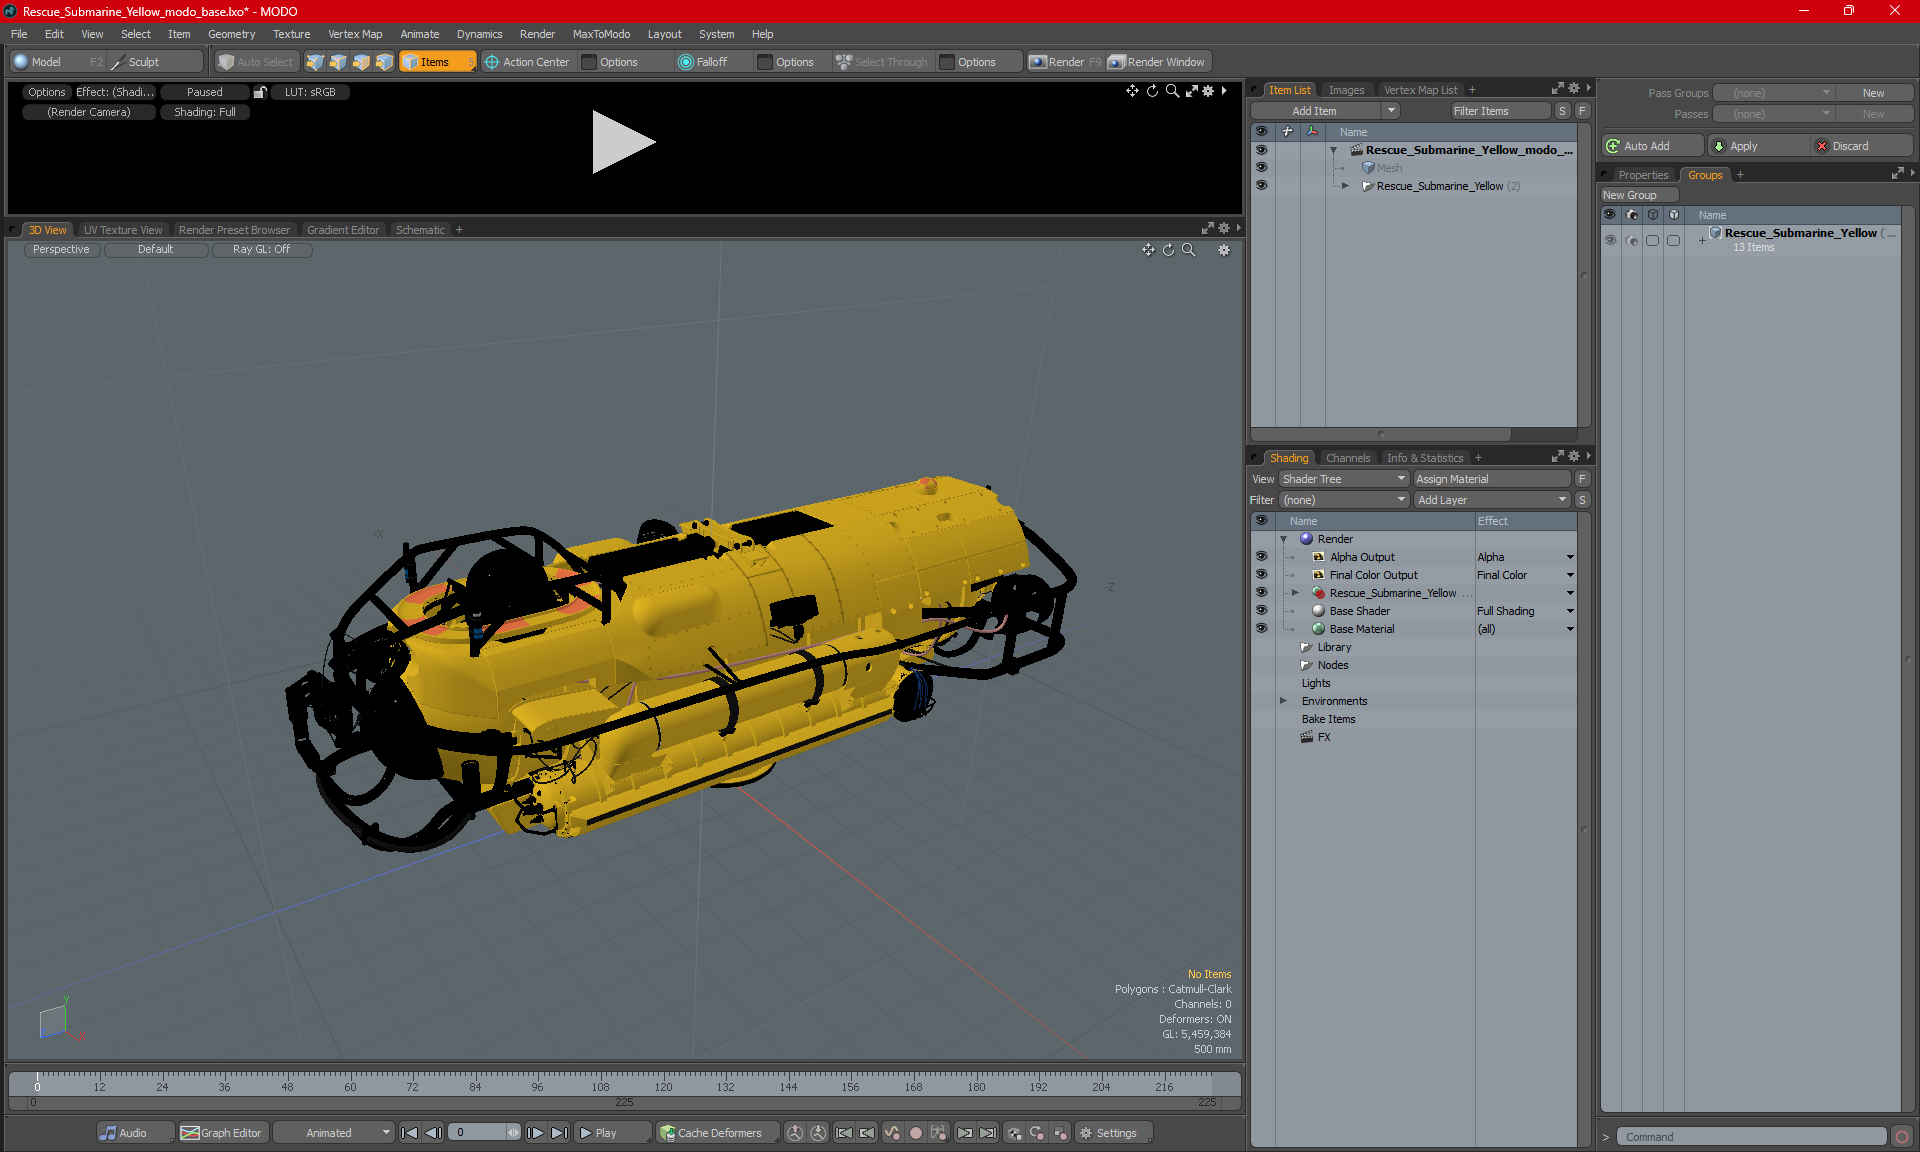The image size is (1920, 1152).
Task: Select vertices mode cube icon
Action: click(x=315, y=62)
